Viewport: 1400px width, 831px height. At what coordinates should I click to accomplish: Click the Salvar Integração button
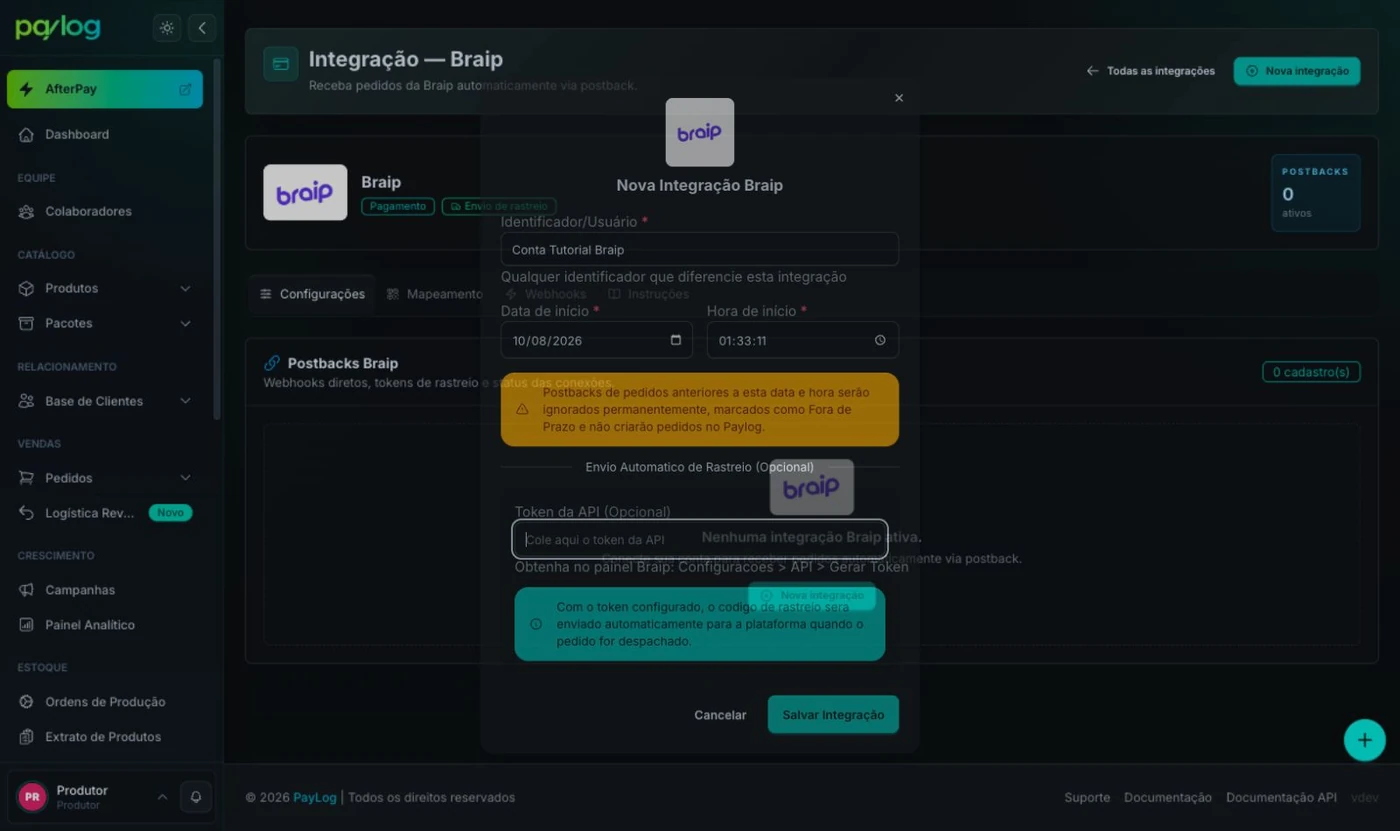pyautogui.click(x=833, y=715)
